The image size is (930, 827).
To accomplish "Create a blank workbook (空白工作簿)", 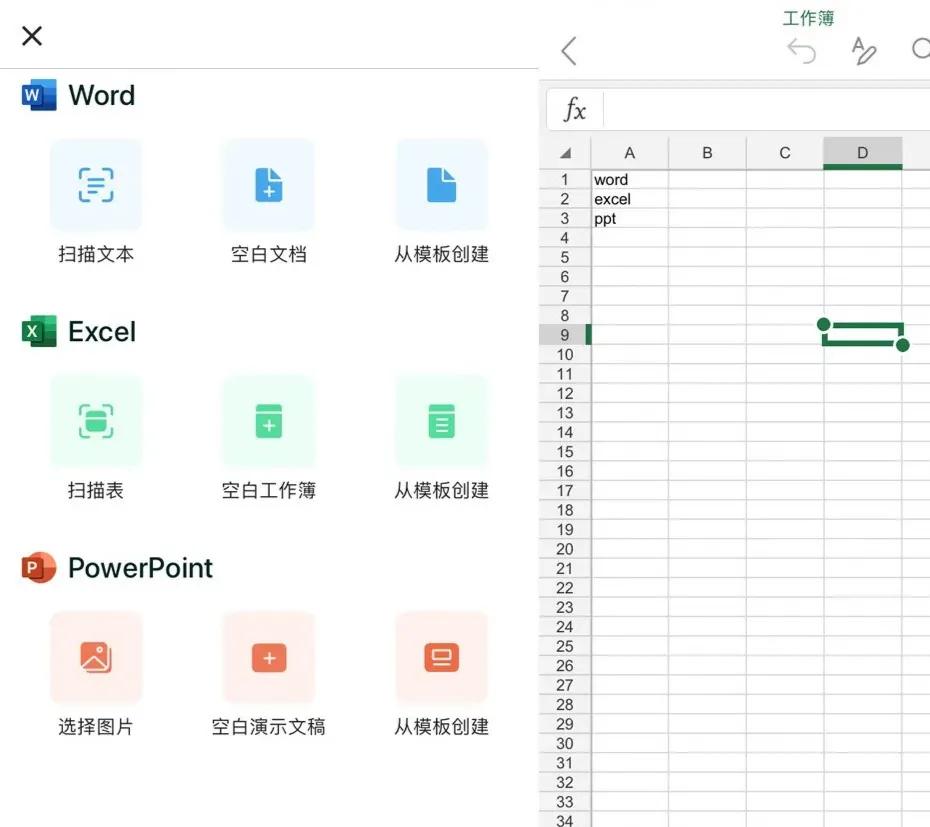I will 268,421.
